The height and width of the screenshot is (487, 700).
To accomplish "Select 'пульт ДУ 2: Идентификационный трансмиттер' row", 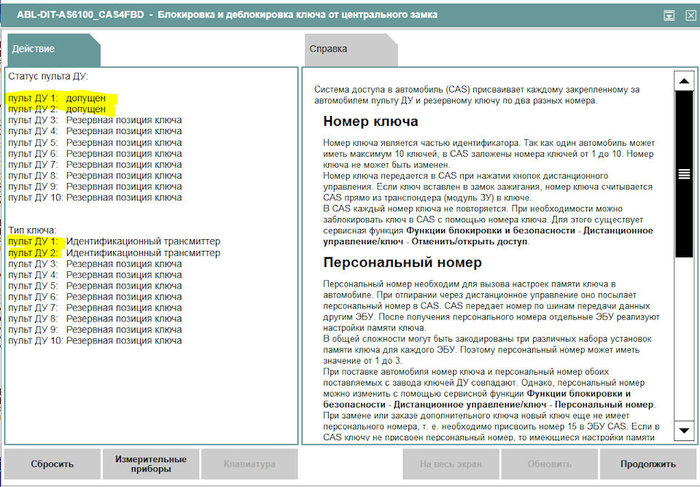I will [x=114, y=253].
